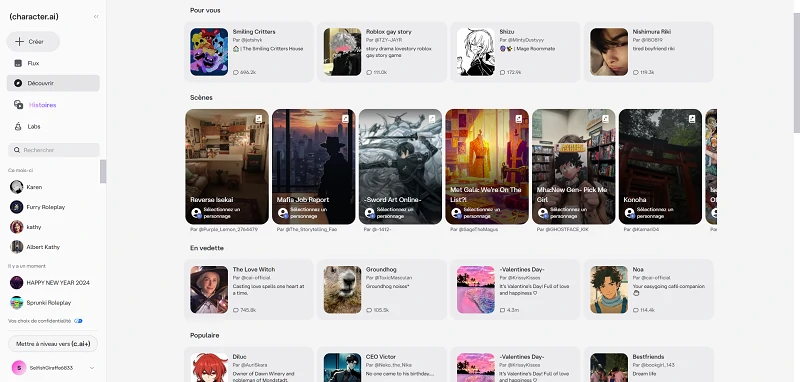Click the Flux feed icon
The width and height of the screenshot is (800, 382).
pyautogui.click(x=18, y=63)
